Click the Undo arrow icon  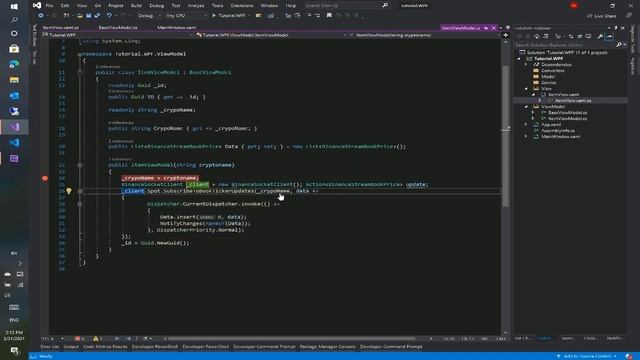109,16
